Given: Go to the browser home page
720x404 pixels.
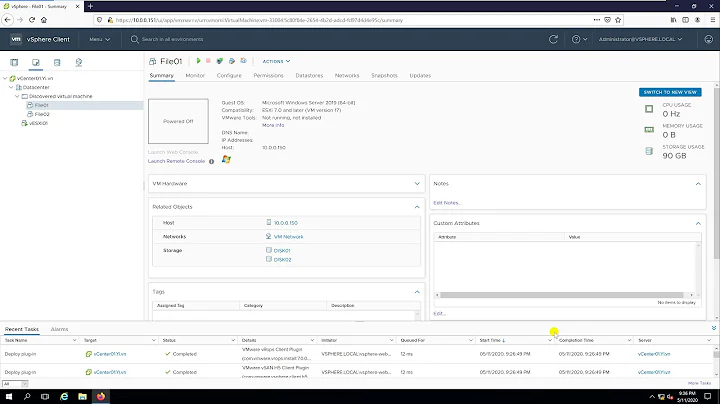Looking at the screenshot, I should (x=44, y=20).
